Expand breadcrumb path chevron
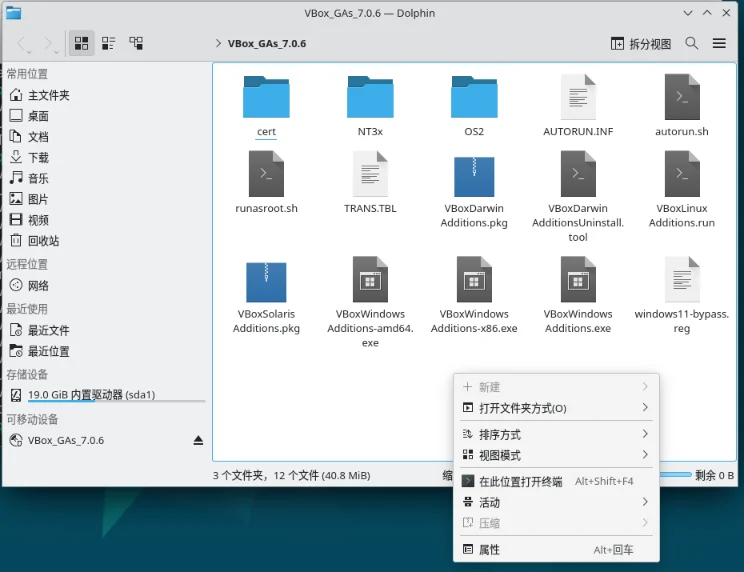The width and height of the screenshot is (744, 572). [x=218, y=44]
